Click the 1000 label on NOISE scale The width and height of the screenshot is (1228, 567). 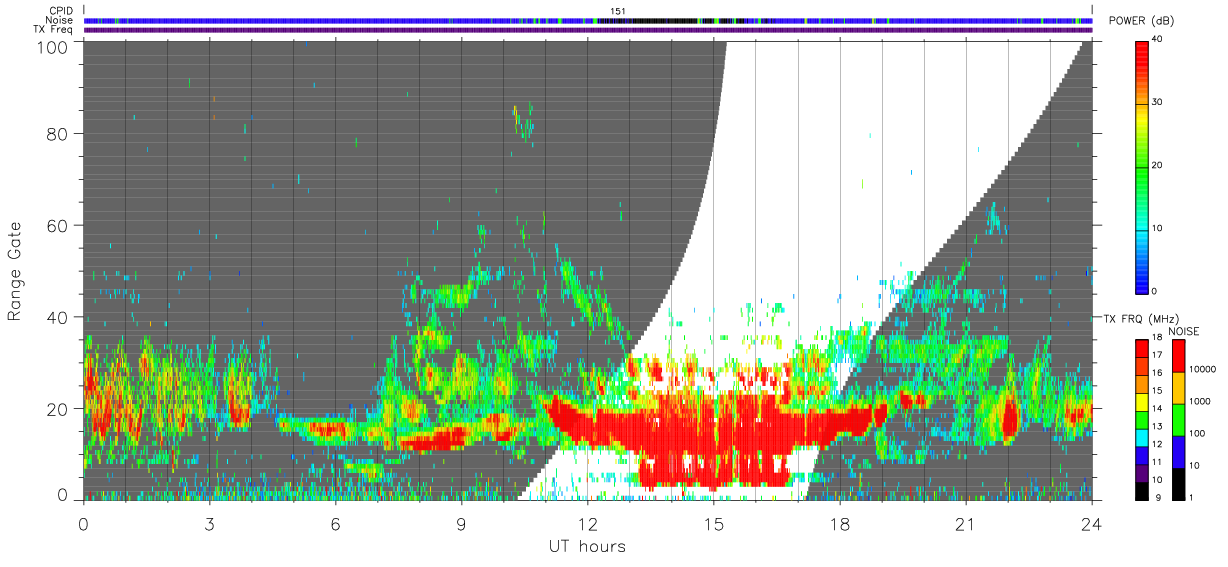(1202, 400)
